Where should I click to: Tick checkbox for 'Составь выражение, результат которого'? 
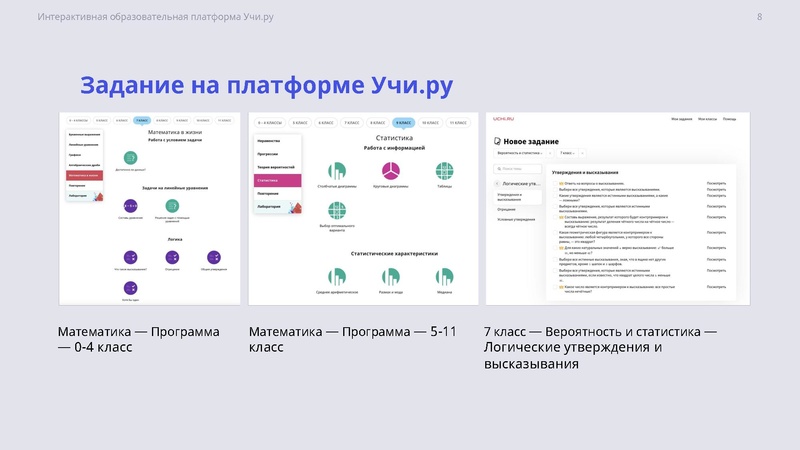click(555, 217)
